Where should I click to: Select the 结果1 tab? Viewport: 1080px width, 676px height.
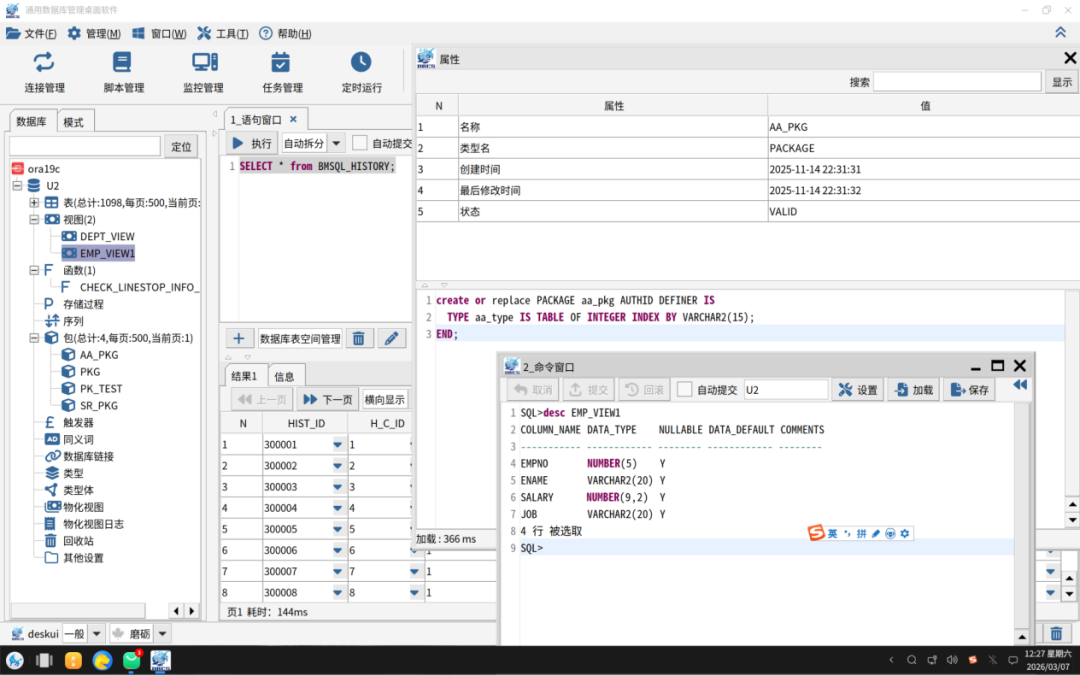(x=244, y=376)
